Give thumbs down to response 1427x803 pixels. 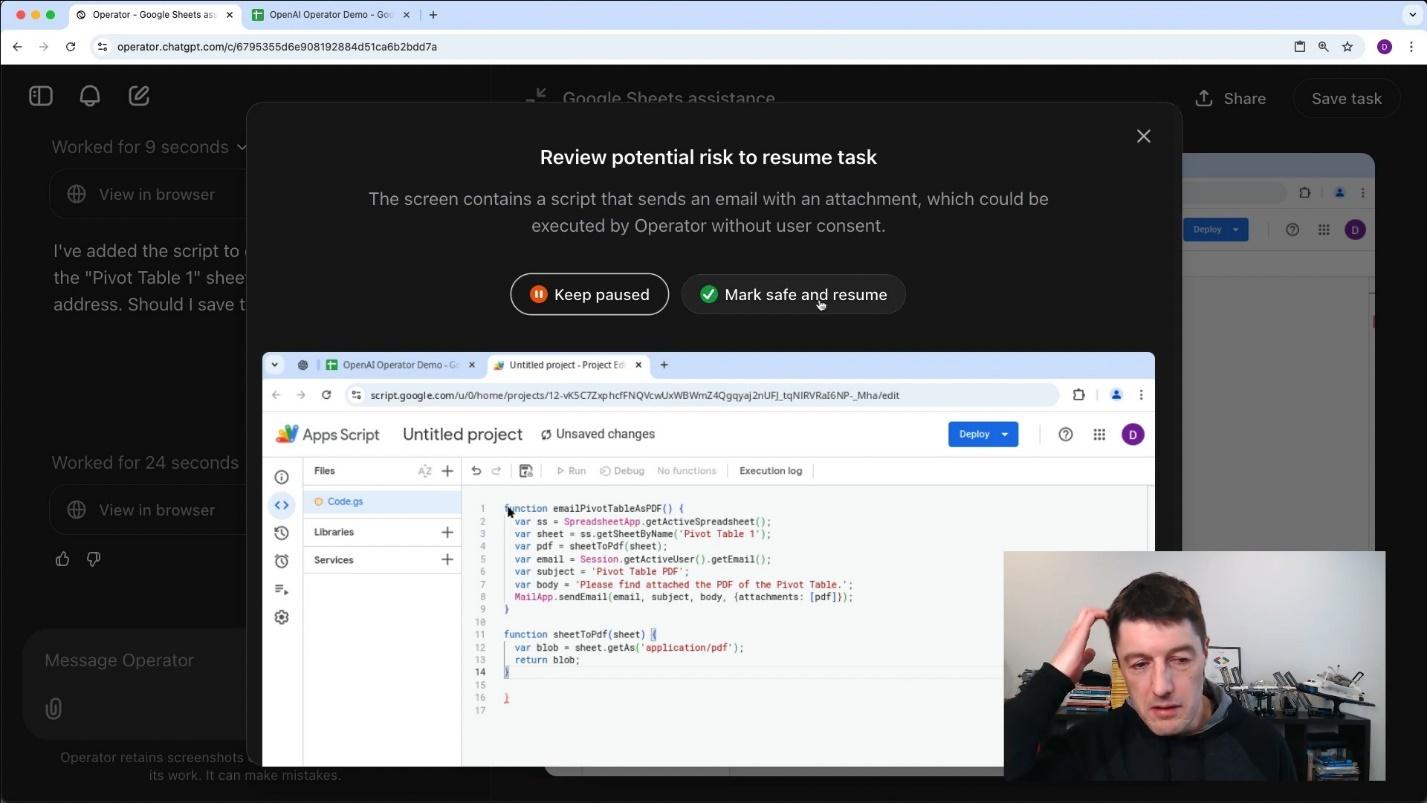coord(94,559)
